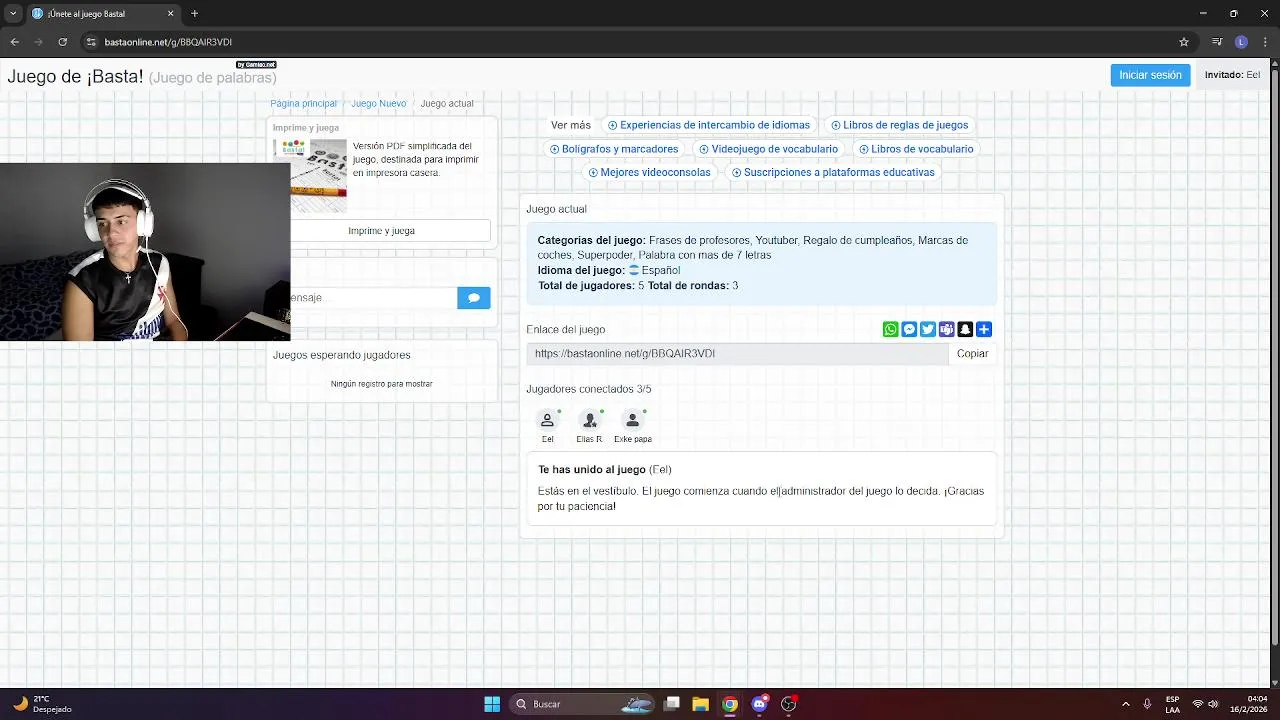Reload the page in Chrome
Screen dimensions: 1280x720
click(x=62, y=42)
